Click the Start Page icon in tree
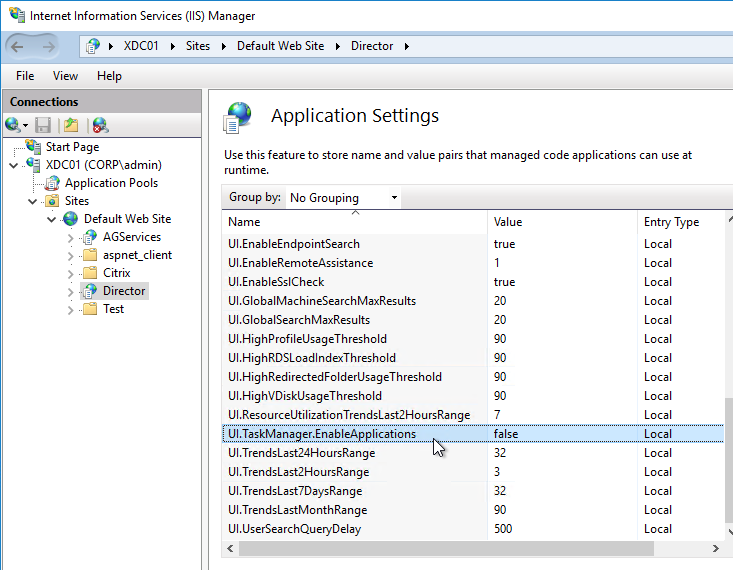 coord(33,146)
